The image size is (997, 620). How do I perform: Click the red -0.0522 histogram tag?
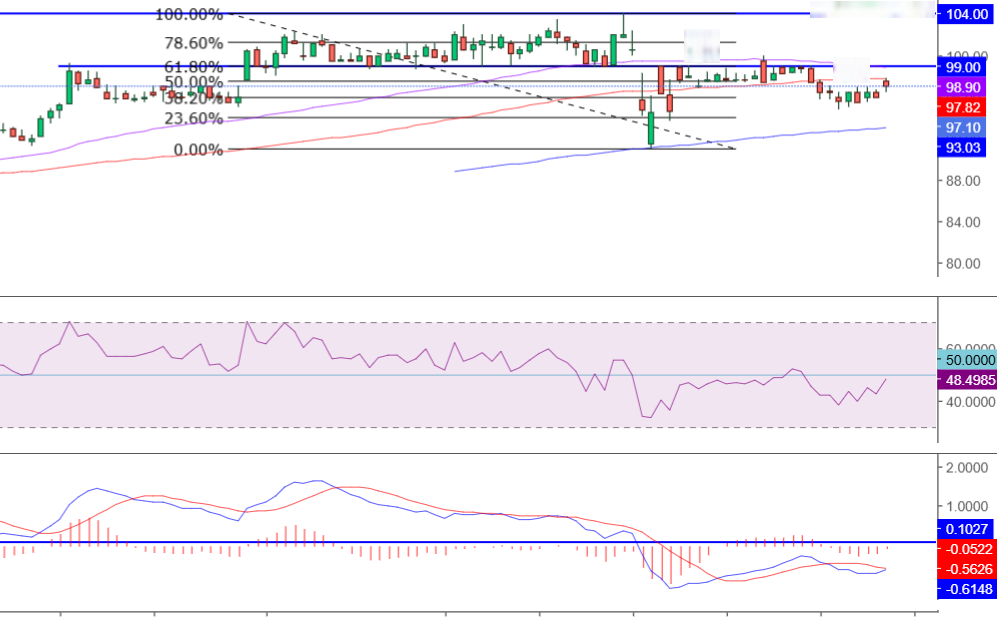coord(967,549)
